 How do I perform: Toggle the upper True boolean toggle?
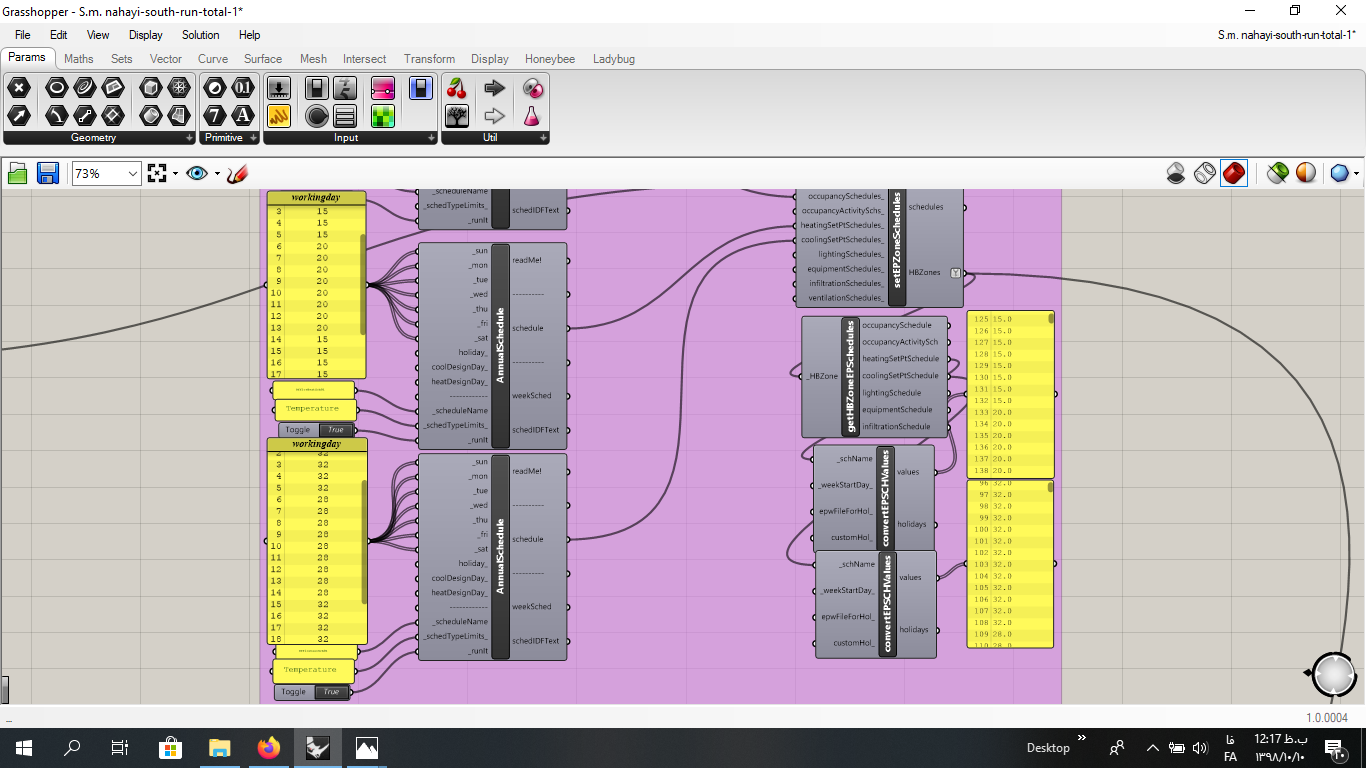point(335,430)
